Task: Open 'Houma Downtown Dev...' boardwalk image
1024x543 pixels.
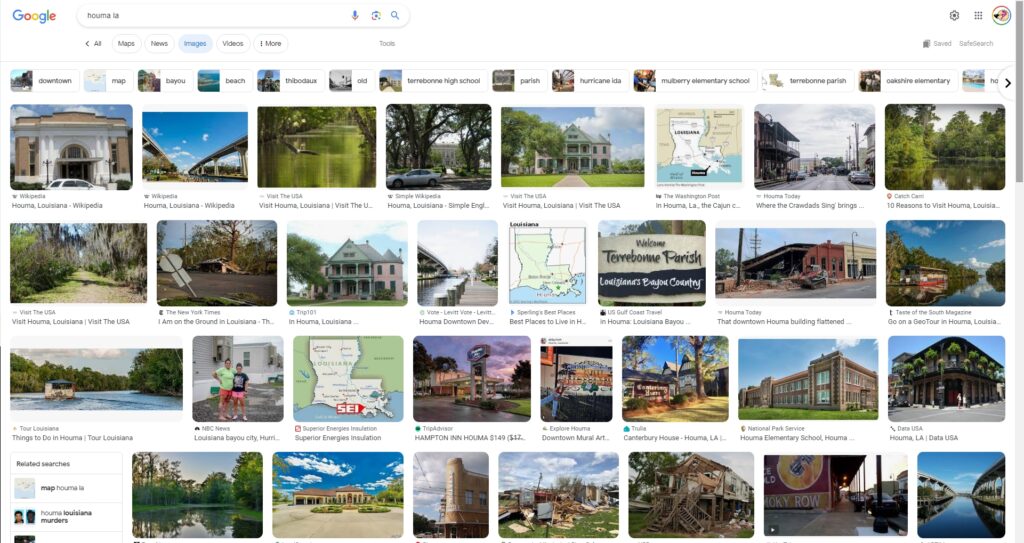Action: tap(457, 263)
